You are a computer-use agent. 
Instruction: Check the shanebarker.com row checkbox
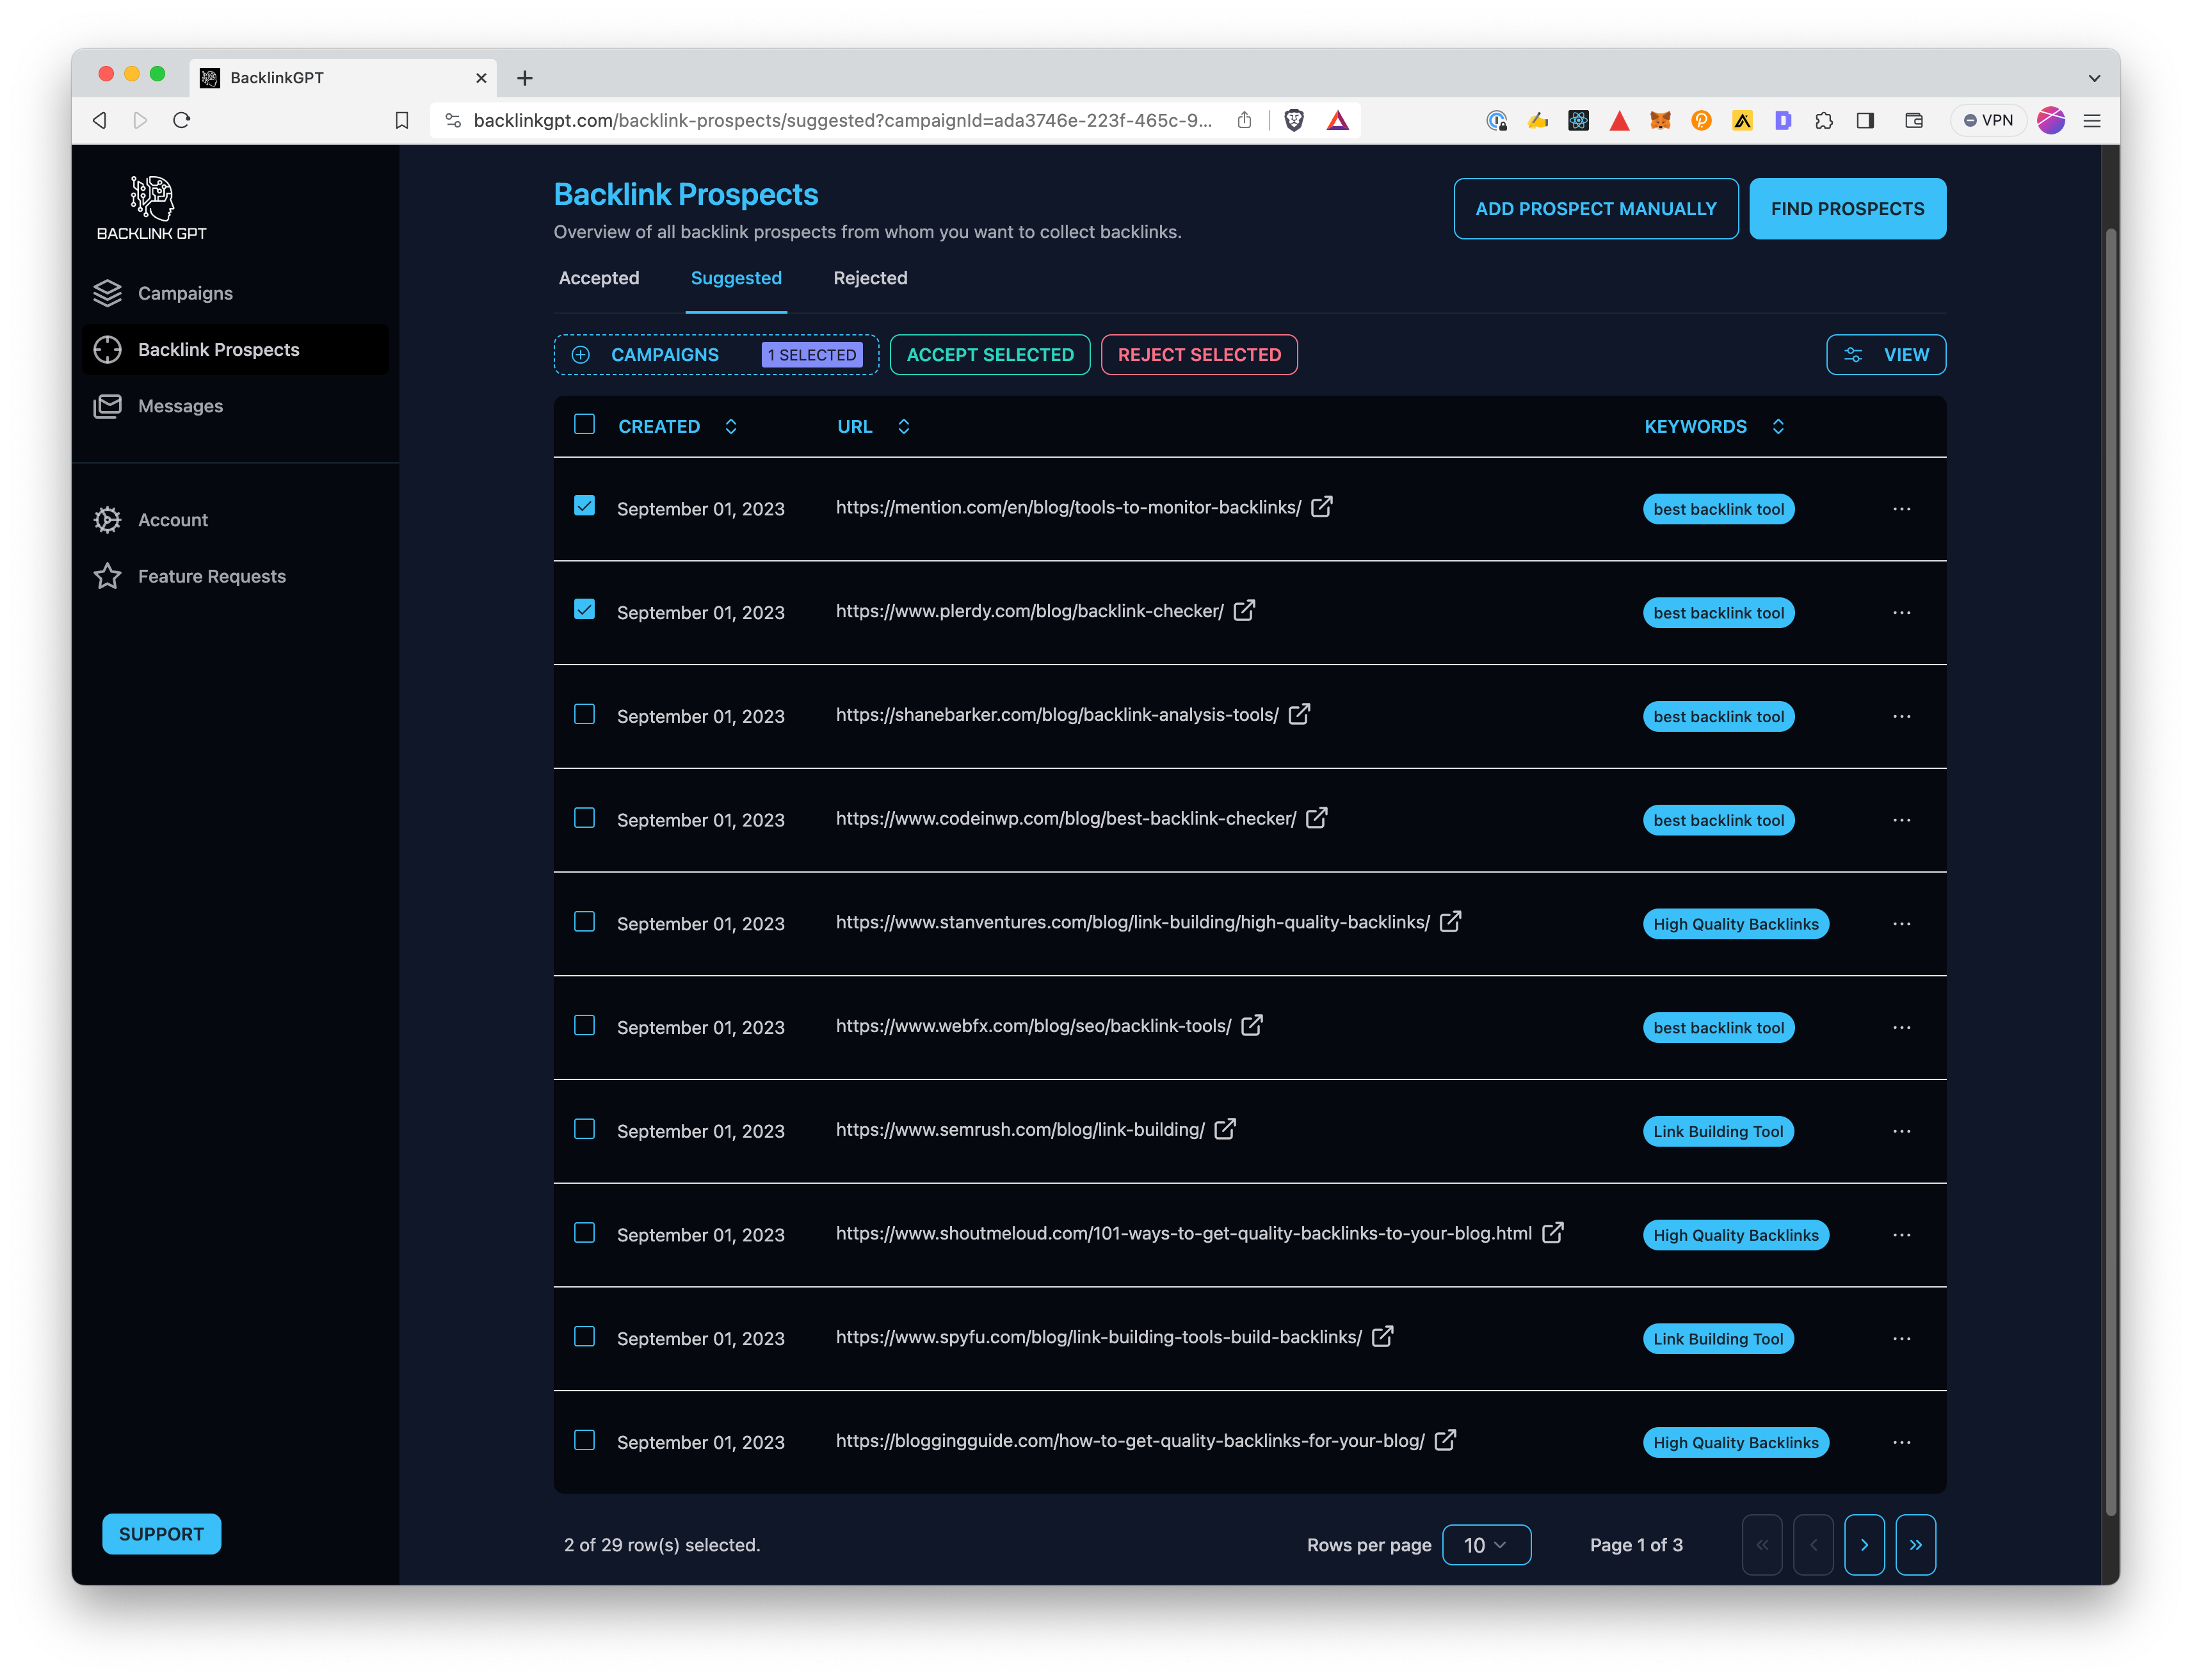585,714
